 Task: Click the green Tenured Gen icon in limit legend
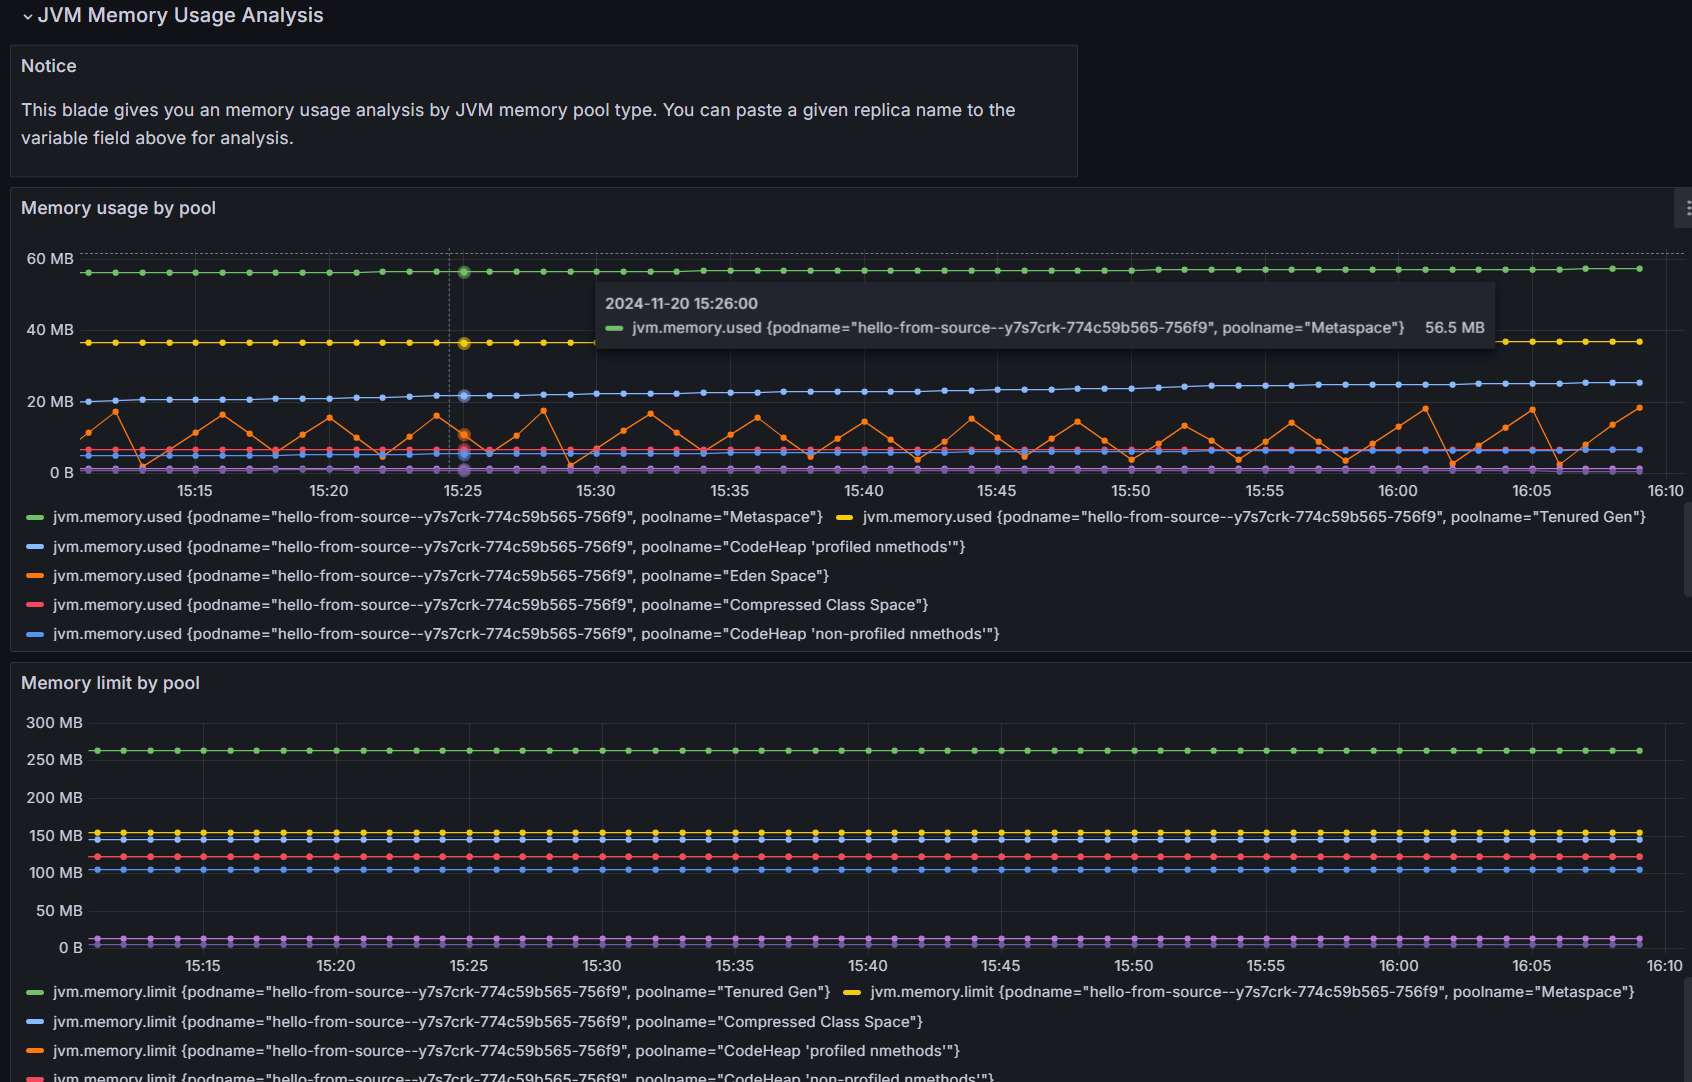(x=33, y=991)
